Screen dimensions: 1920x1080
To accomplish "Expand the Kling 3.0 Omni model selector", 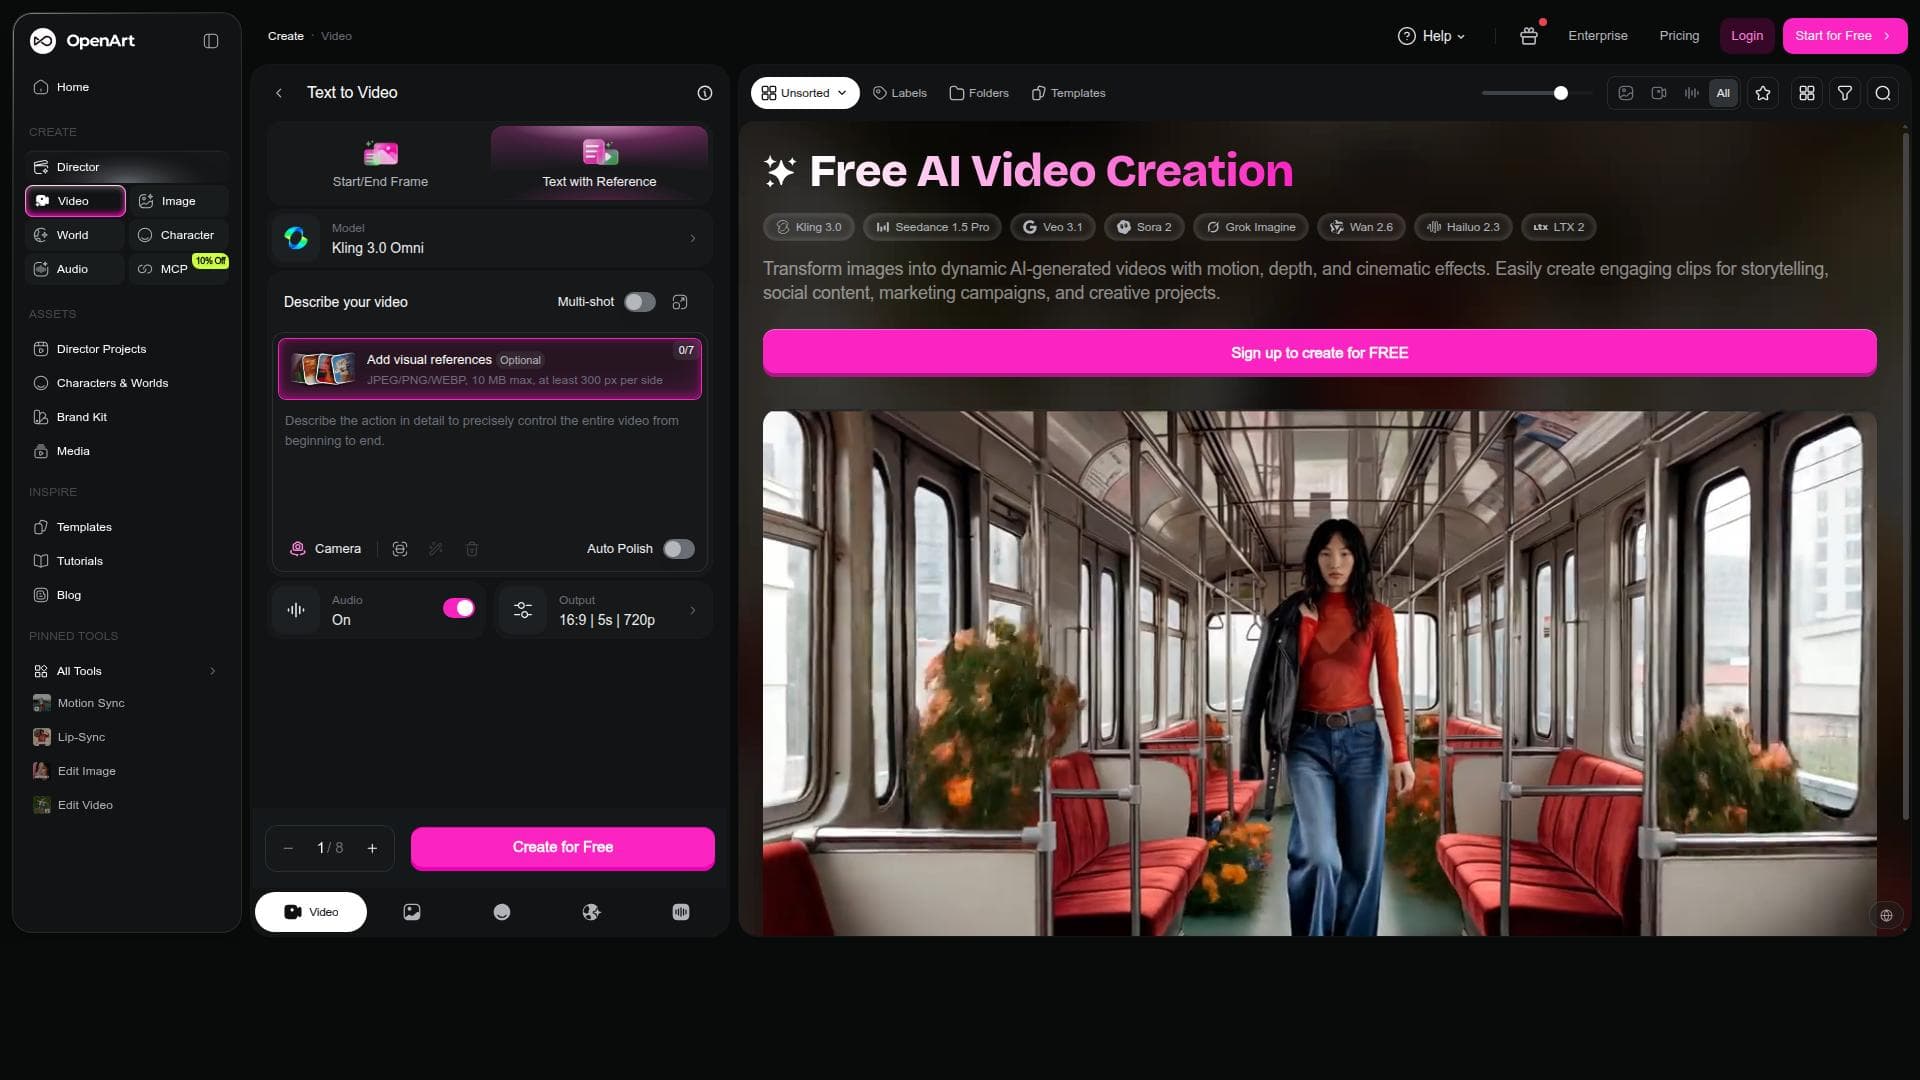I will pyautogui.click(x=490, y=239).
